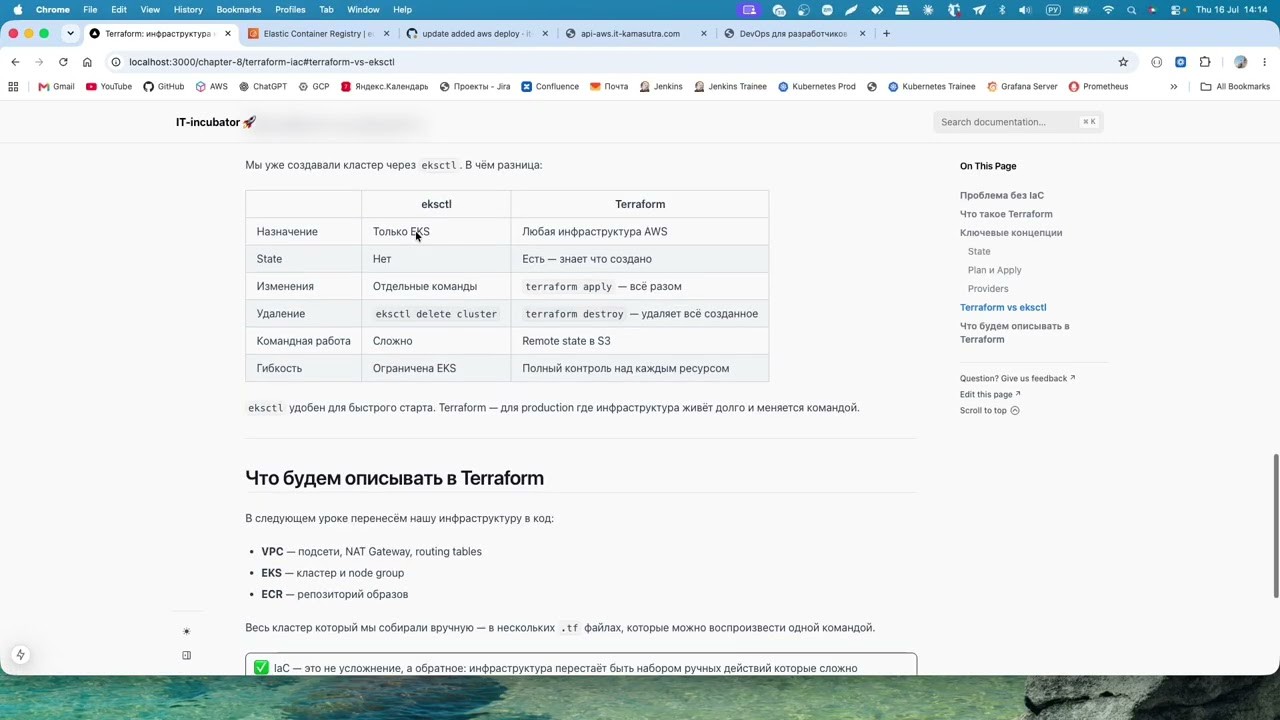Collapse the docs sidebar with the panel icon
This screenshot has height=720, width=1280.
pyautogui.click(x=186, y=655)
